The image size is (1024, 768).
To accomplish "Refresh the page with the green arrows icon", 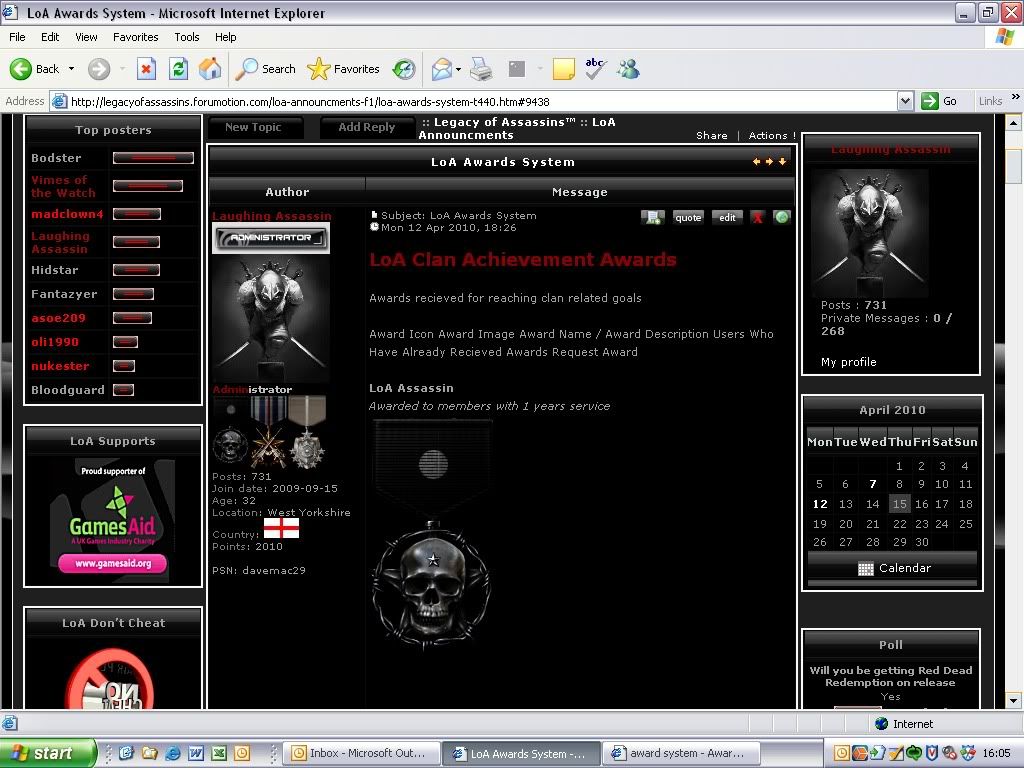I will [178, 69].
